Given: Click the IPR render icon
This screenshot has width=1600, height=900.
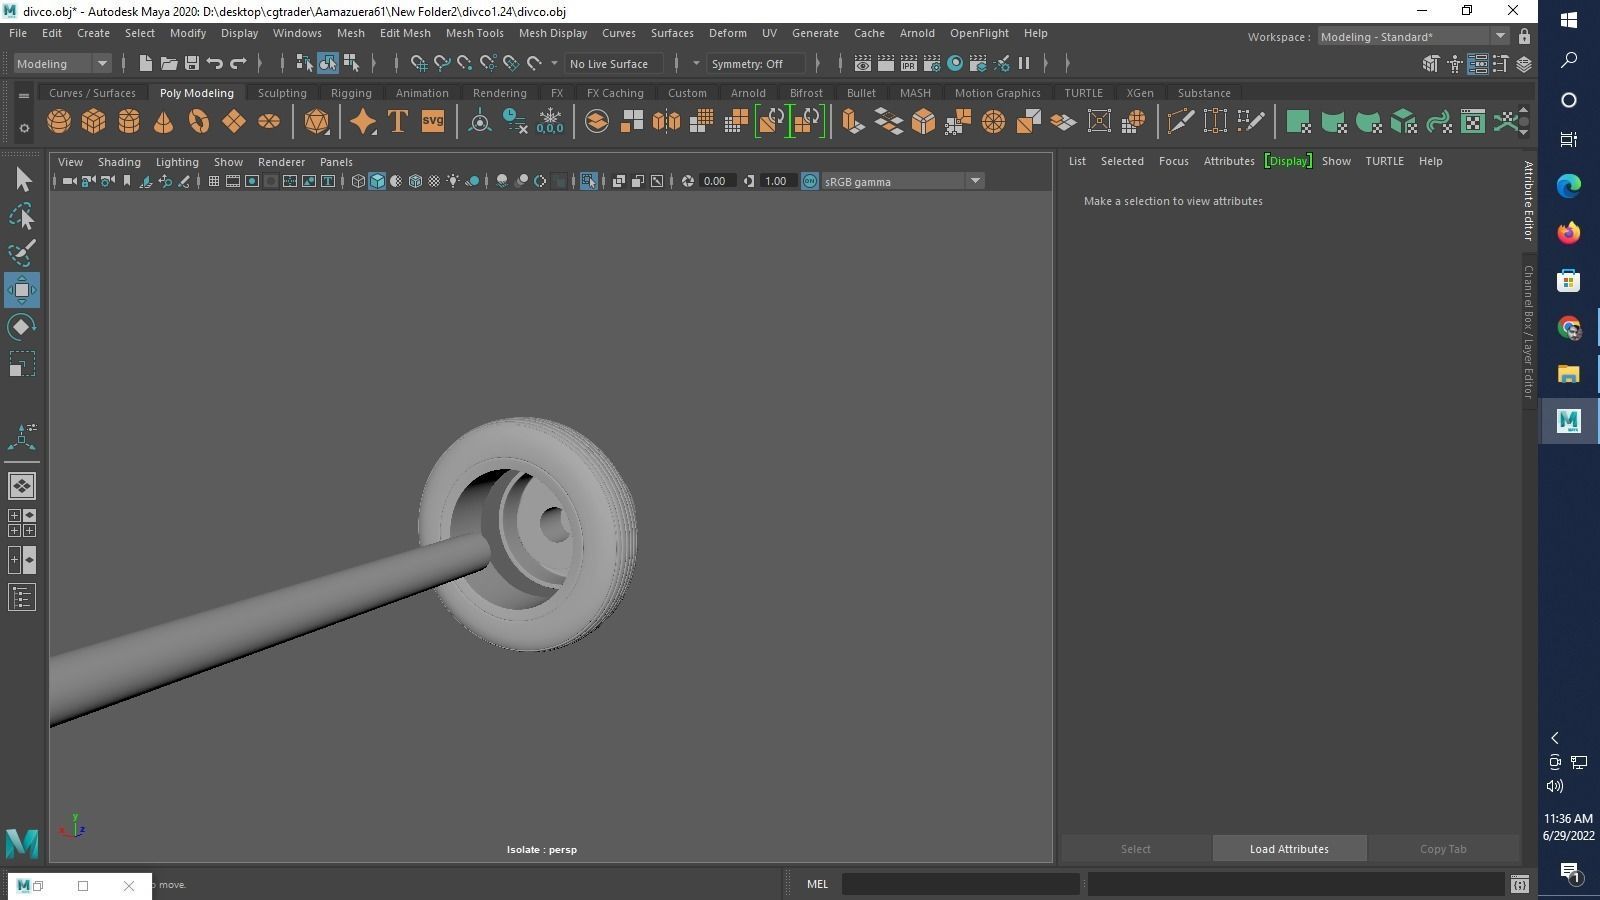Looking at the screenshot, I should [908, 63].
